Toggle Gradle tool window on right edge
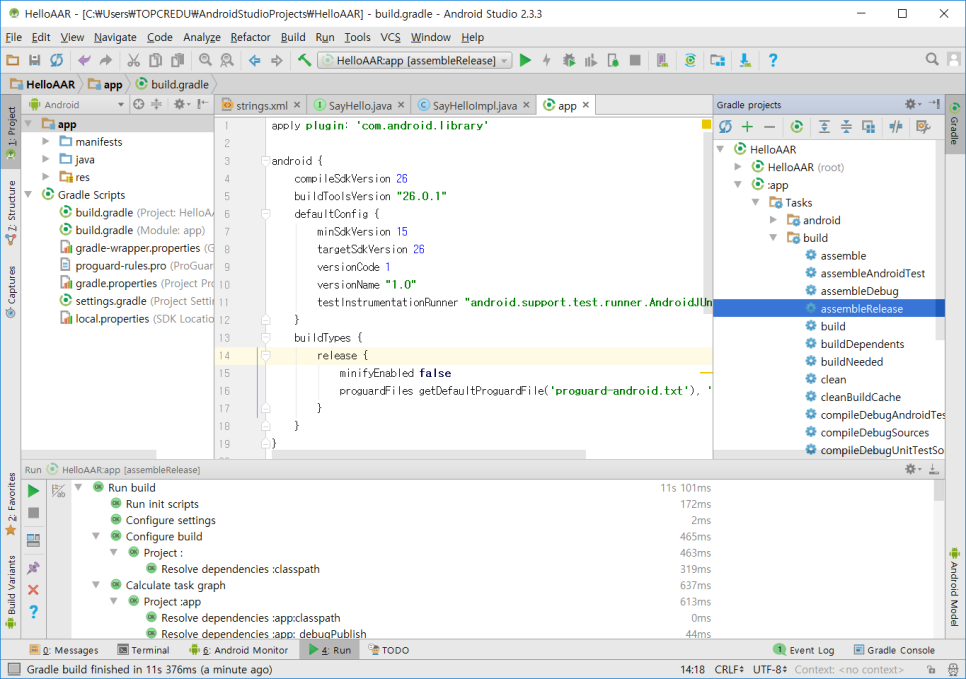Image resolution: width=966 pixels, height=679 pixels. 954,123
